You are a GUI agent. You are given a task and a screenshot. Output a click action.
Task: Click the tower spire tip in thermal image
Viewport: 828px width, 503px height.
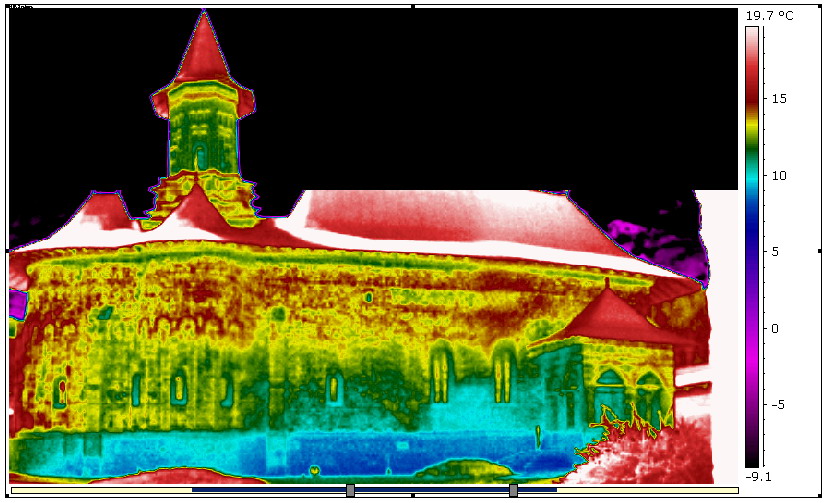point(204,14)
